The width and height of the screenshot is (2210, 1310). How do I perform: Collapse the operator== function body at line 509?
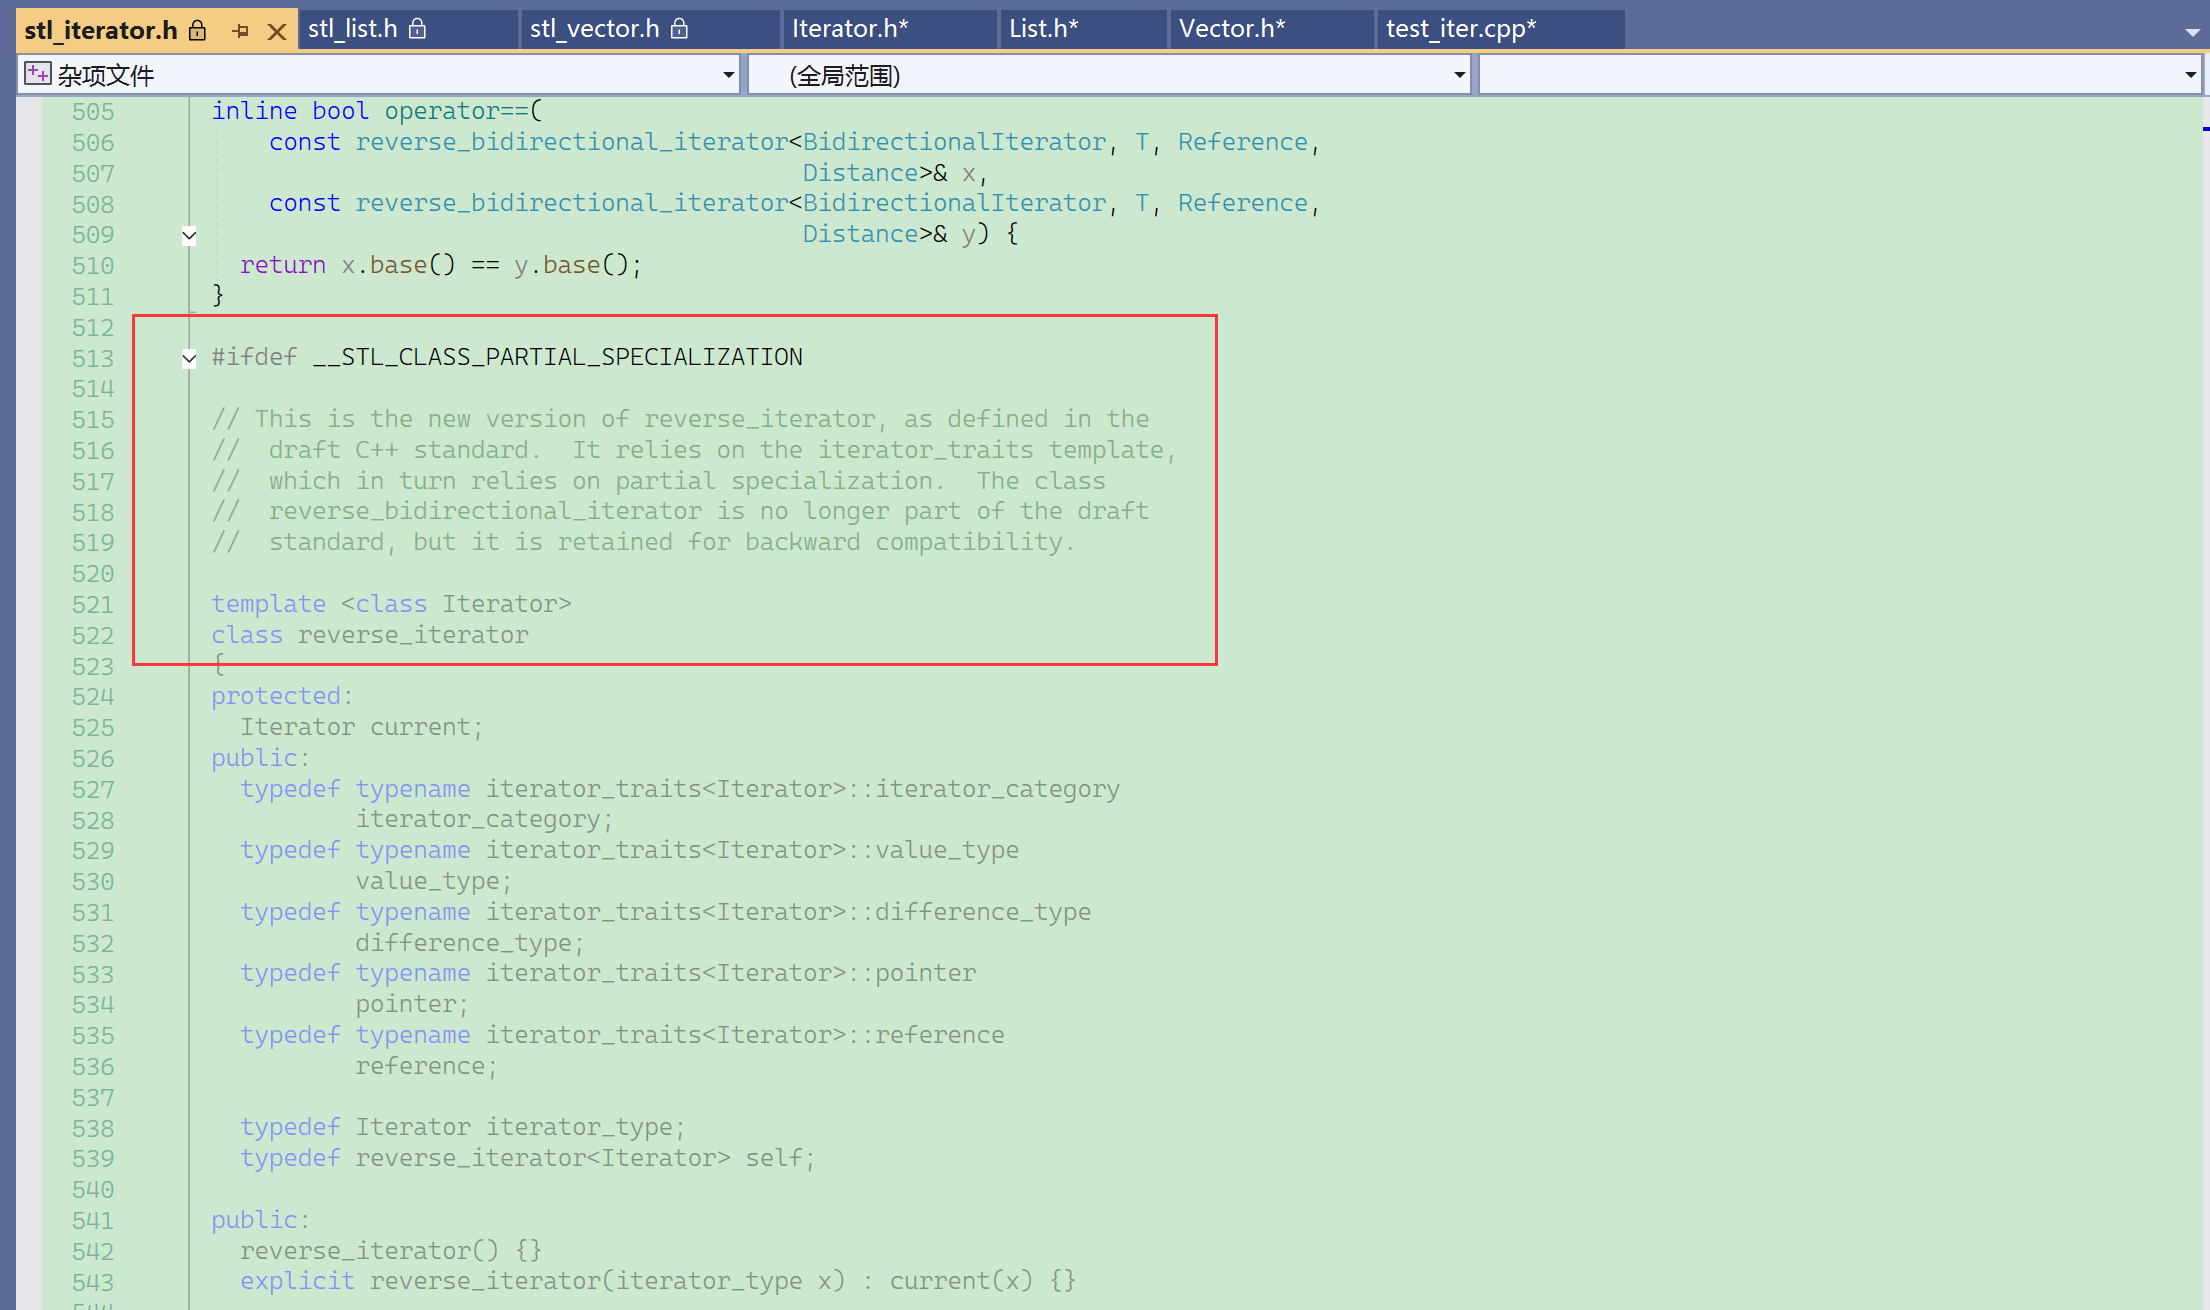(x=189, y=236)
